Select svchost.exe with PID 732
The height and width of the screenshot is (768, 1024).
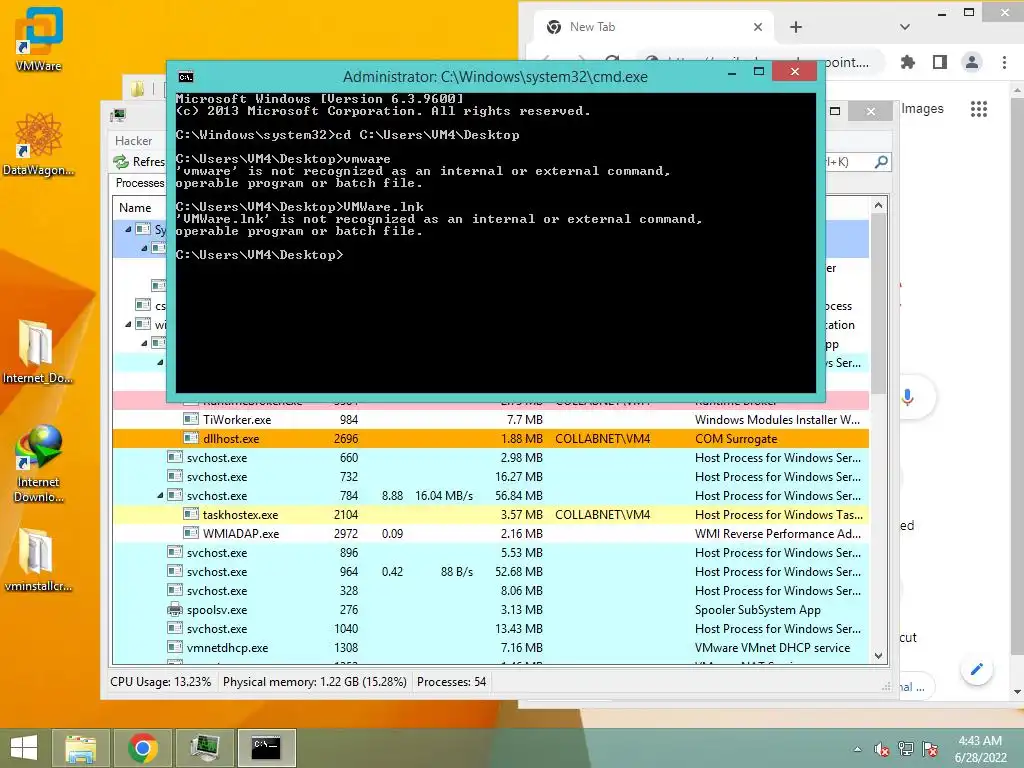click(490, 477)
